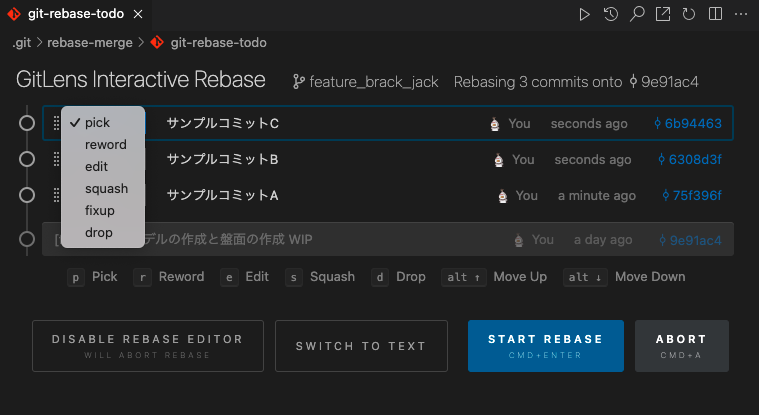Click the 'e' Edit shortcut key hint

pyautogui.click(x=229, y=277)
